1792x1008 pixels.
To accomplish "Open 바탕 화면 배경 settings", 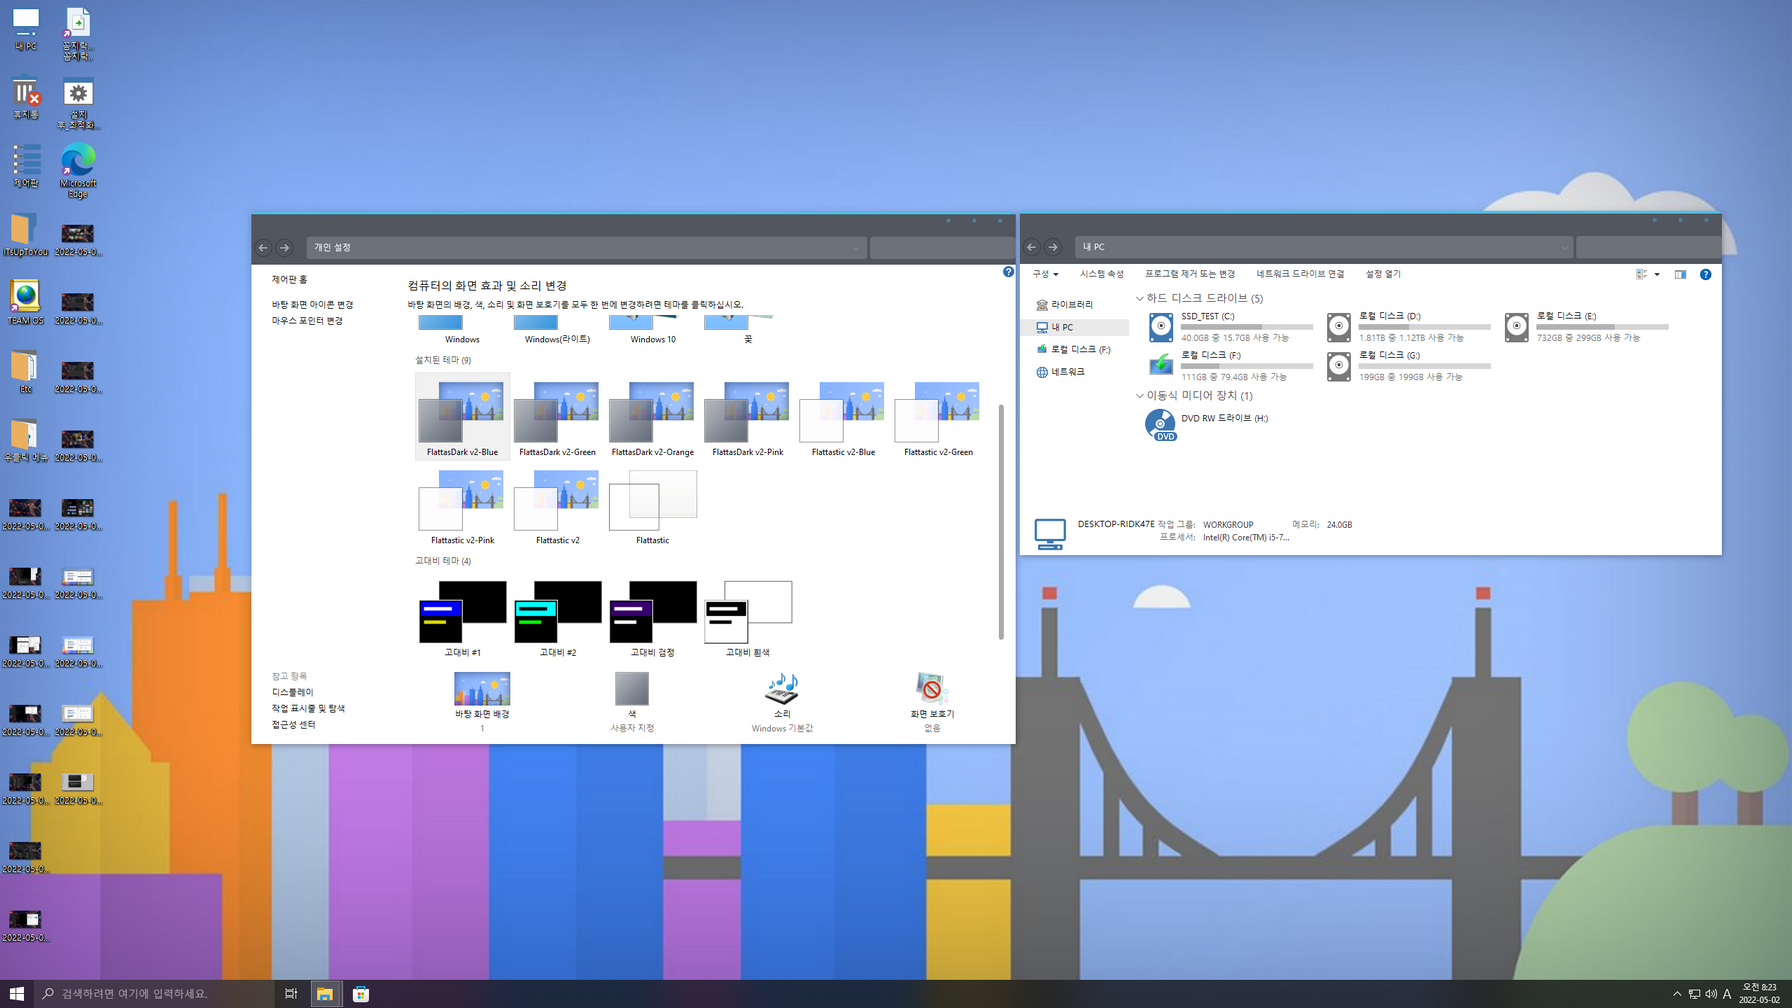I will tap(482, 702).
